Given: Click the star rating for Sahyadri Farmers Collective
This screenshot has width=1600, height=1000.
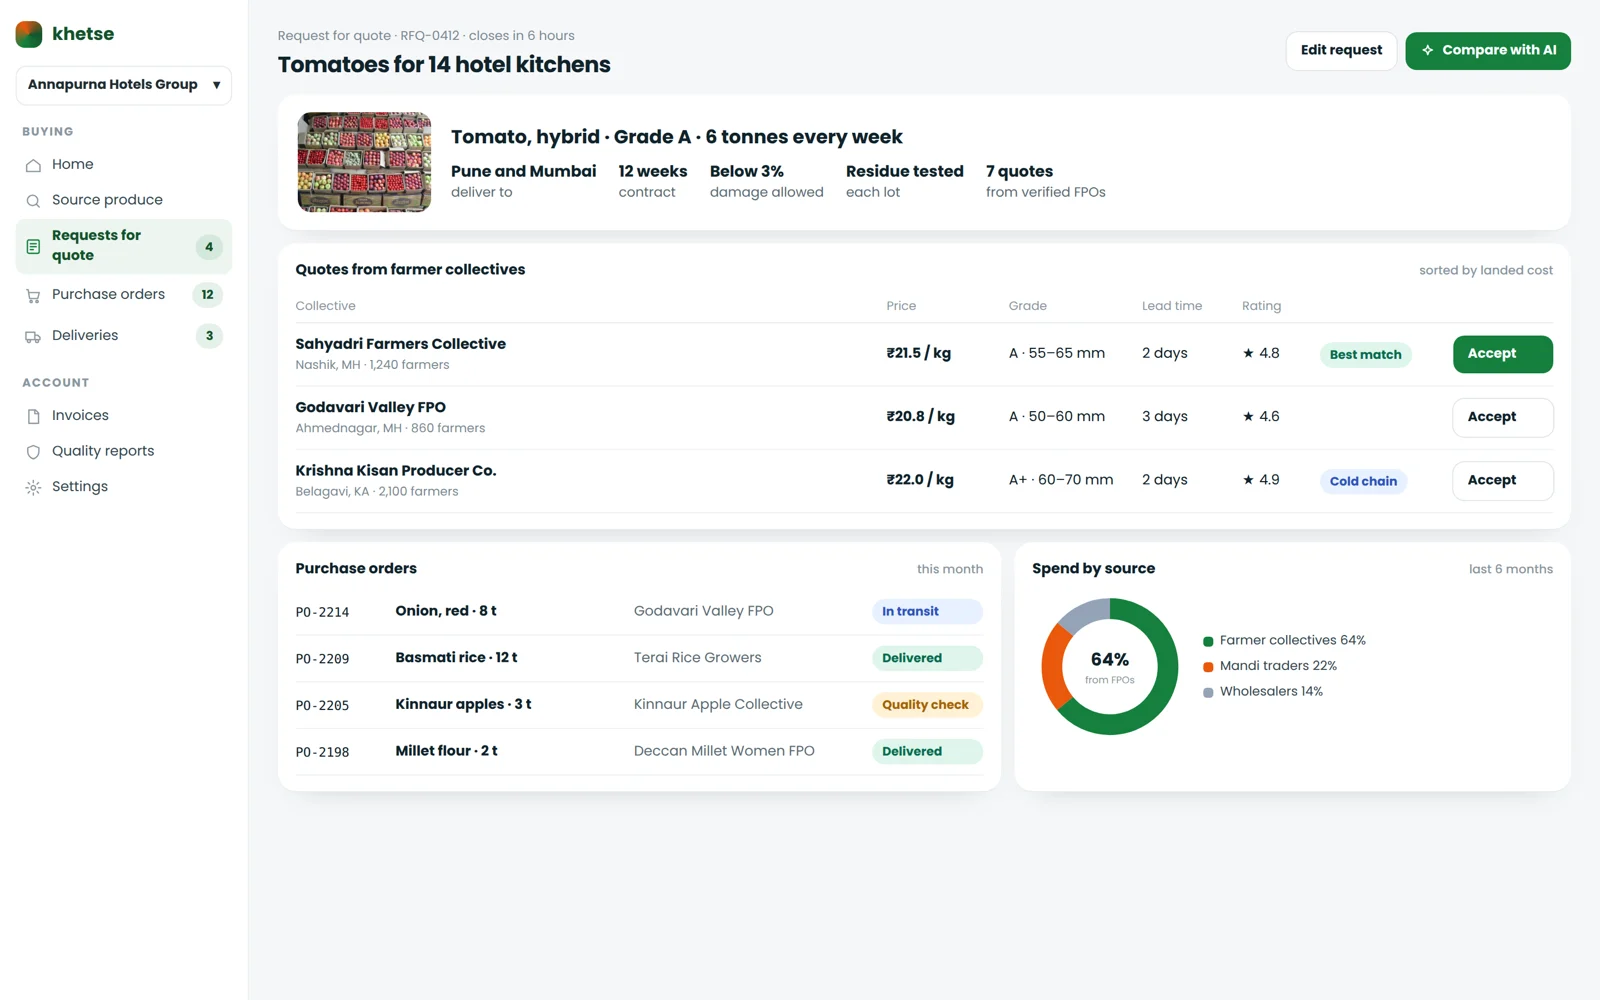Looking at the screenshot, I should (x=1261, y=353).
